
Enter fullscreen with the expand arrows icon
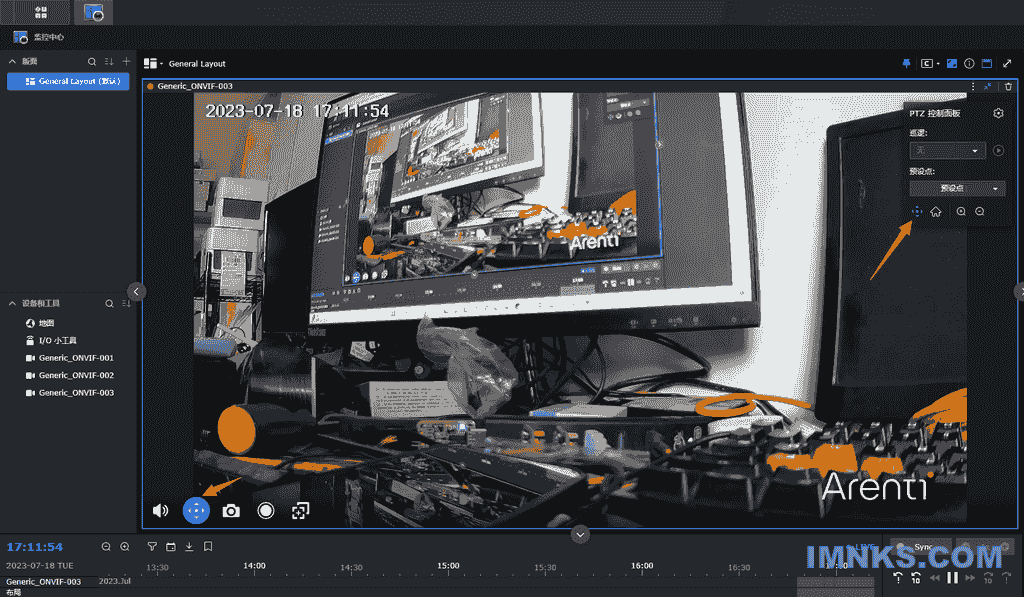(x=1007, y=63)
